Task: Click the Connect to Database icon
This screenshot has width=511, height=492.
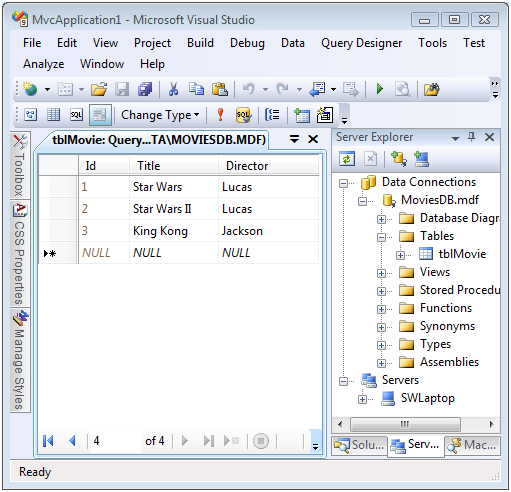Action: 398,159
